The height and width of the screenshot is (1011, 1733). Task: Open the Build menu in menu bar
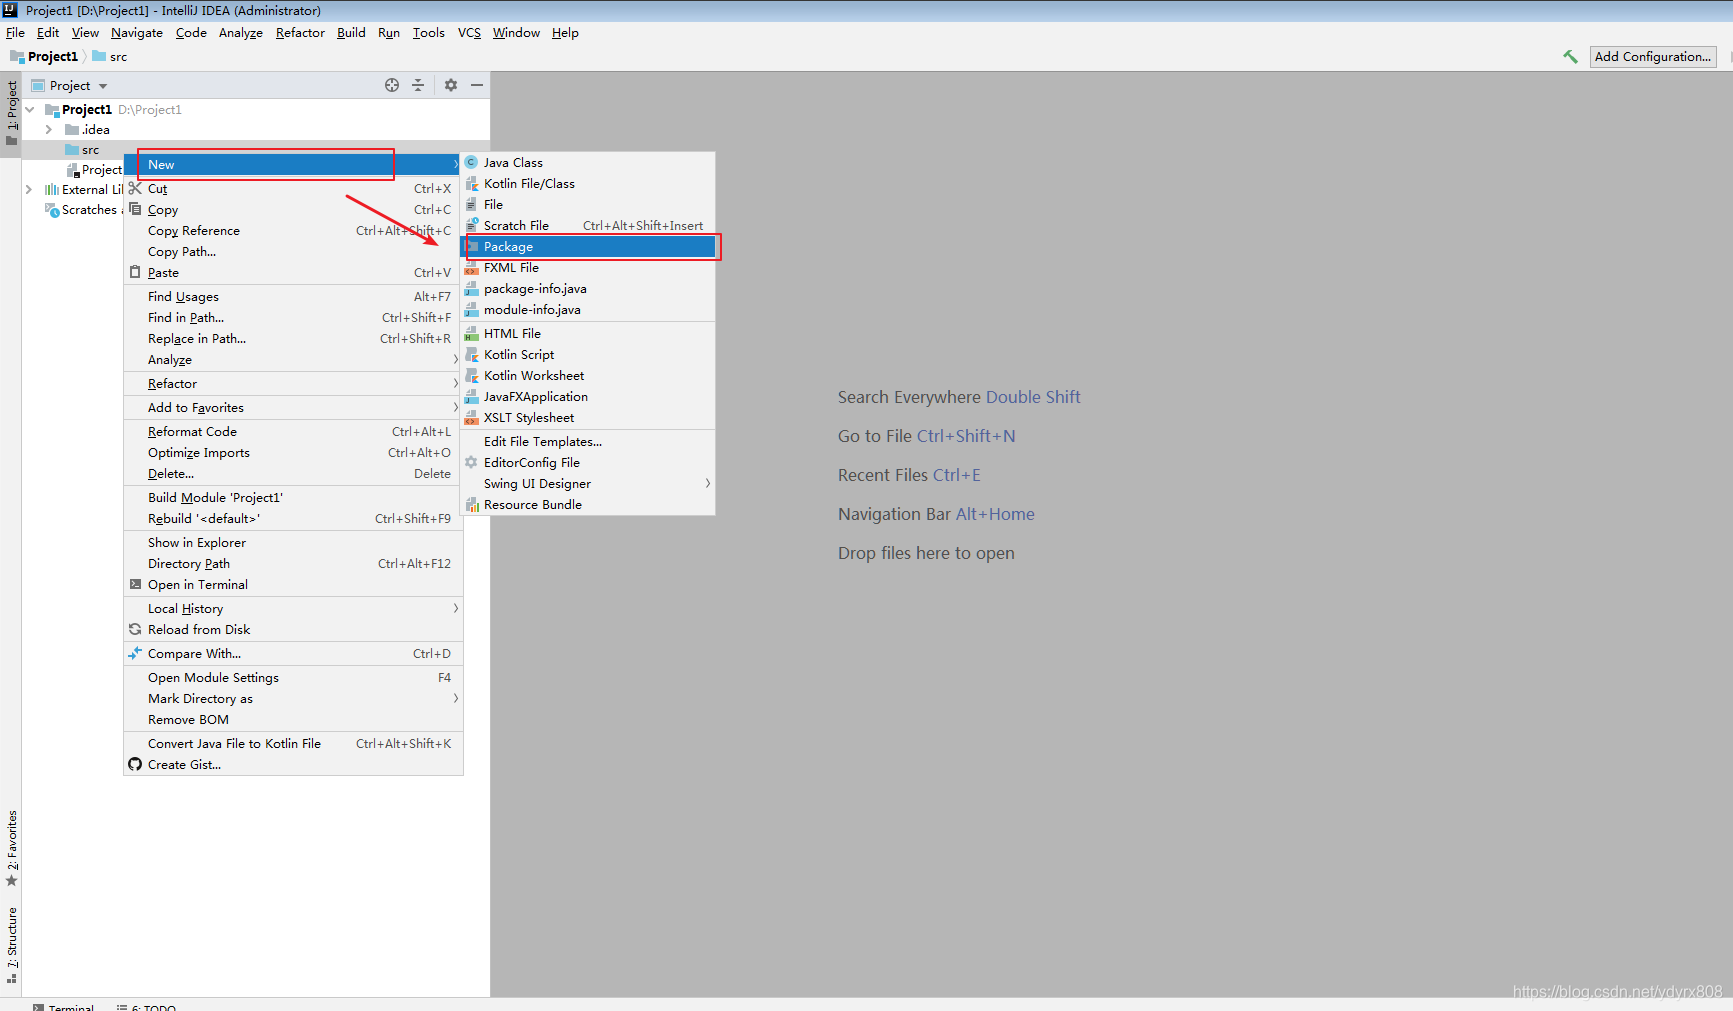pyautogui.click(x=351, y=32)
